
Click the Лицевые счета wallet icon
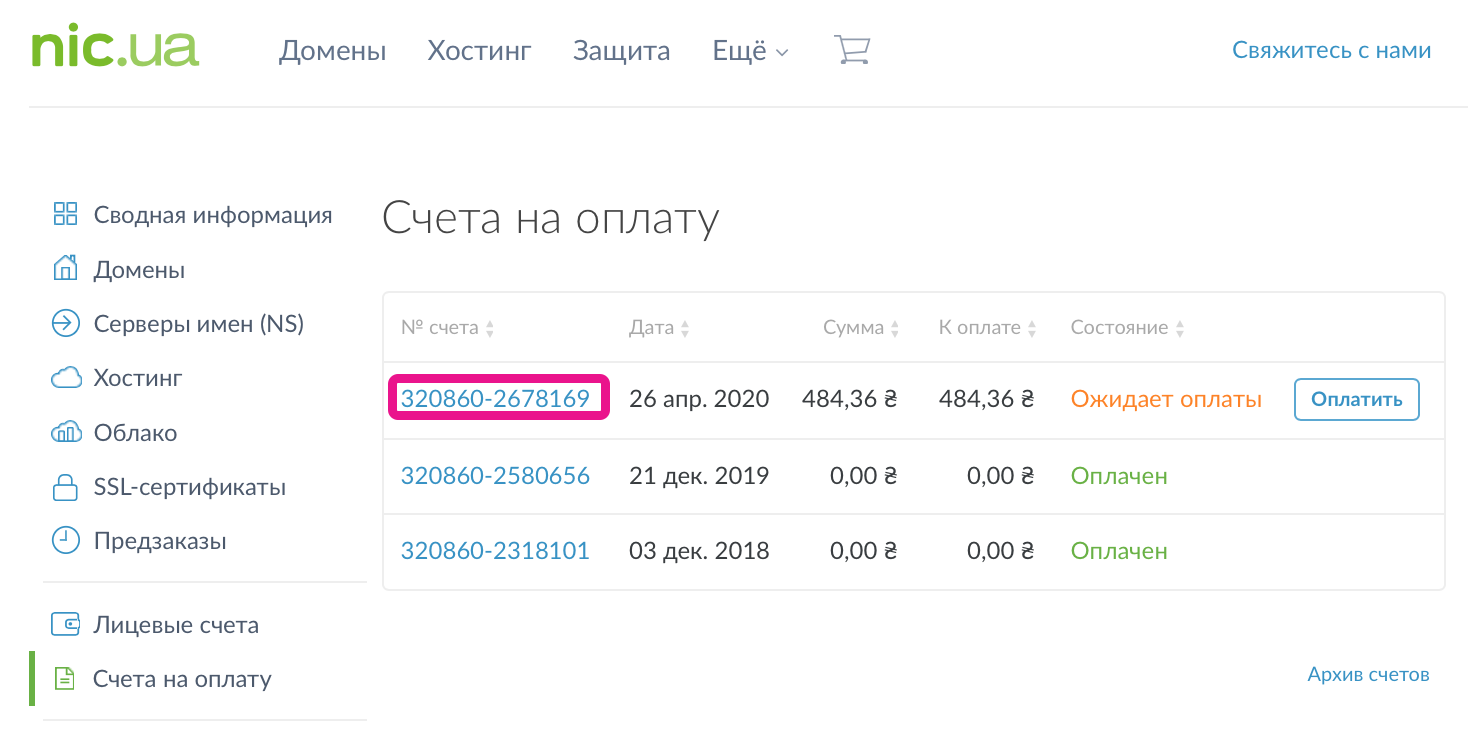[65, 625]
